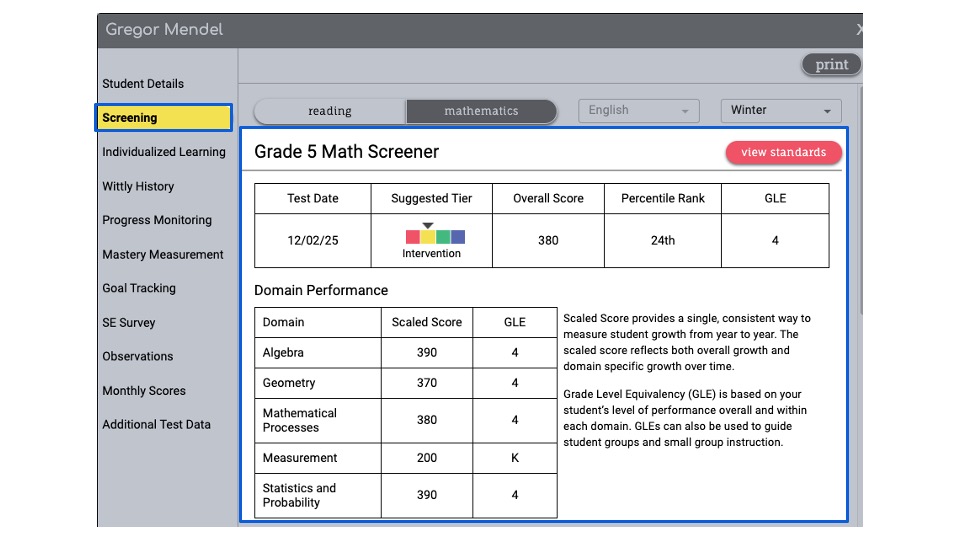Close the Gregor Mendel dialog

859,29
